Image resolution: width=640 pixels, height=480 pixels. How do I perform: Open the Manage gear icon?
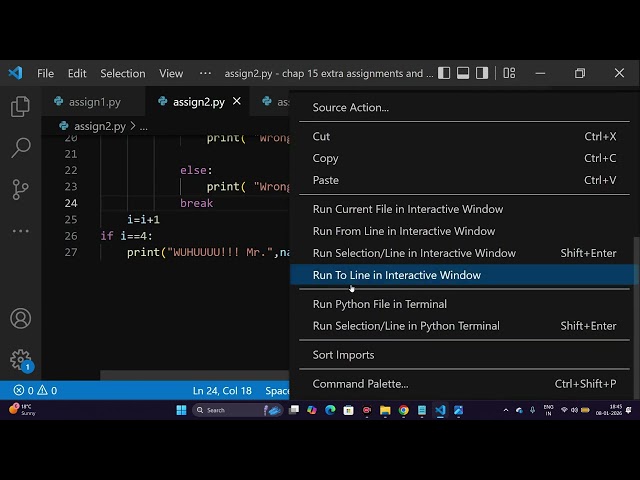pyautogui.click(x=20, y=360)
